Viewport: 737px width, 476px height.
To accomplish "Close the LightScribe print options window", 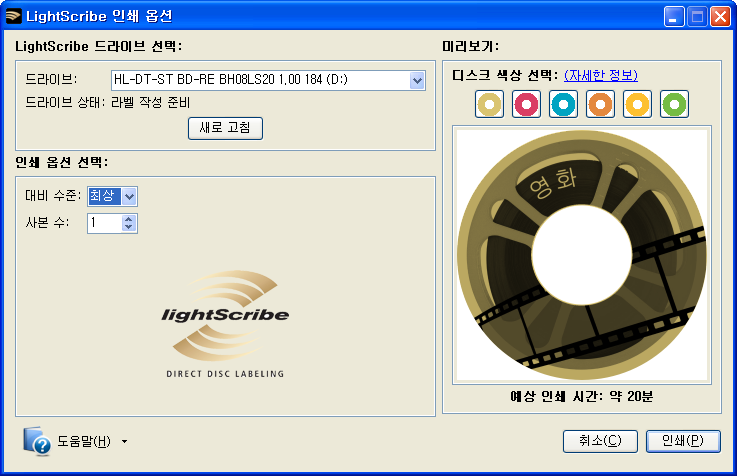I will coord(720,17).
